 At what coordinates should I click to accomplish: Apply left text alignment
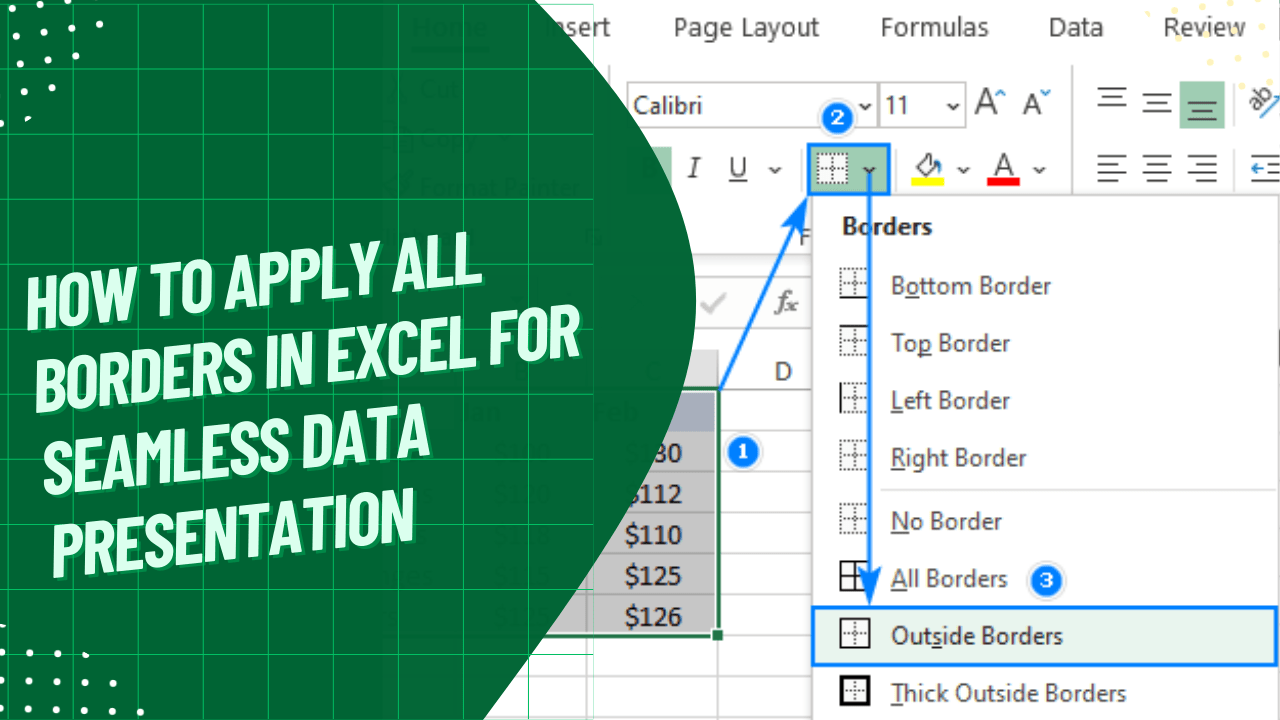tap(1111, 168)
